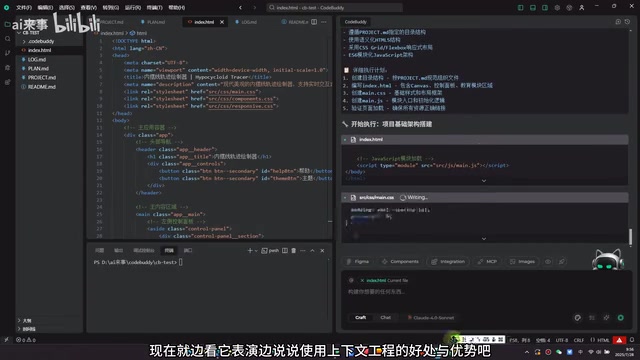Click the Images chip
The height and width of the screenshot is (360, 640).
click(522, 262)
